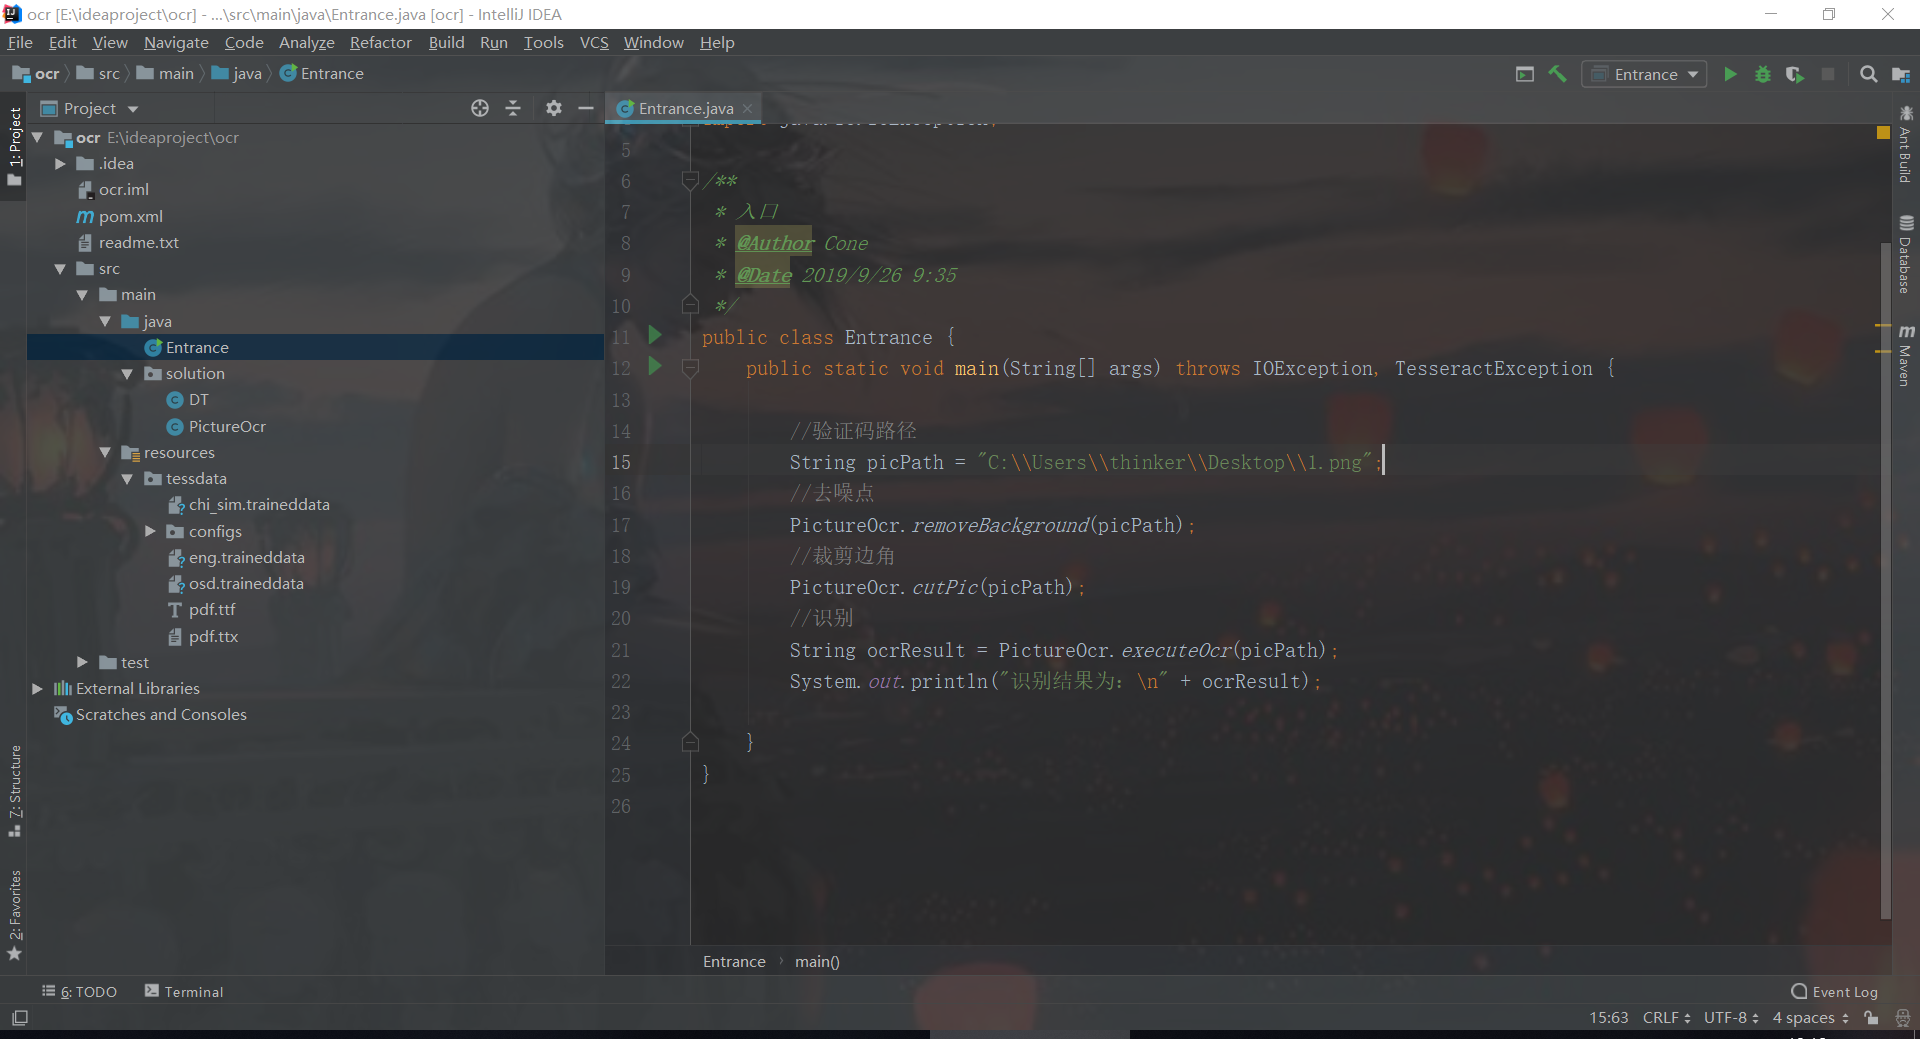
Task: Open Project panel settings gear
Action: click(x=553, y=108)
